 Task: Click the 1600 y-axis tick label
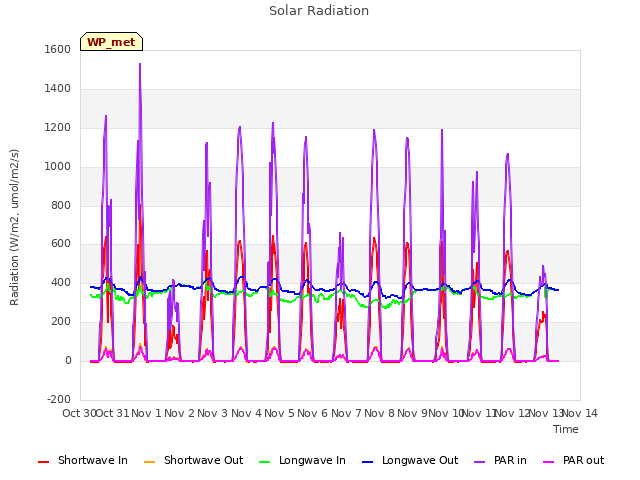58,49
